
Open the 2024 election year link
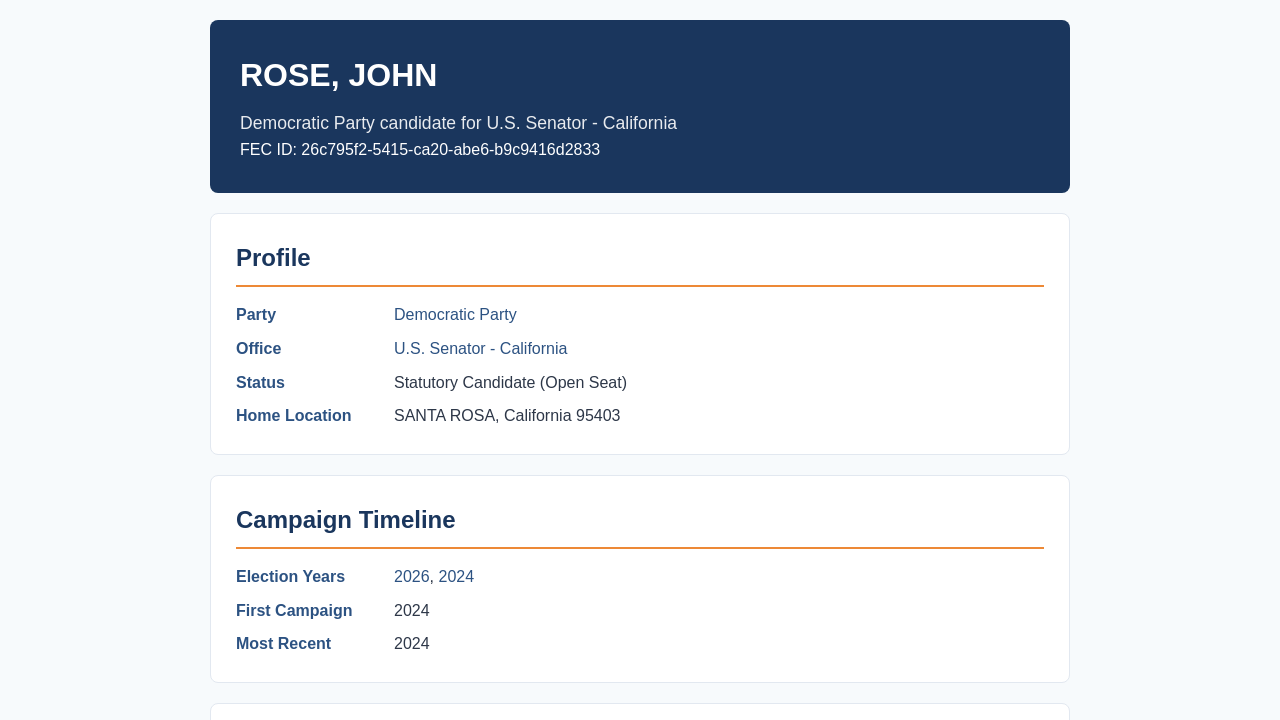tap(456, 577)
